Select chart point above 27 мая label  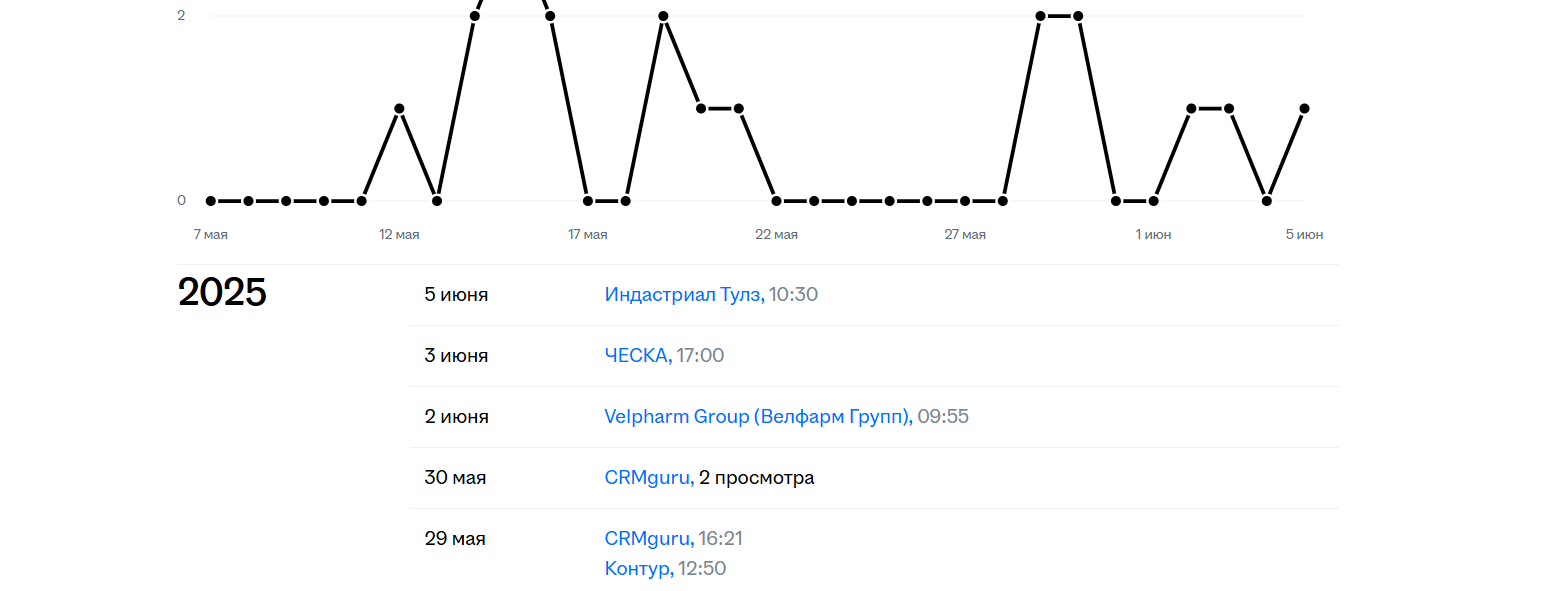[965, 201]
